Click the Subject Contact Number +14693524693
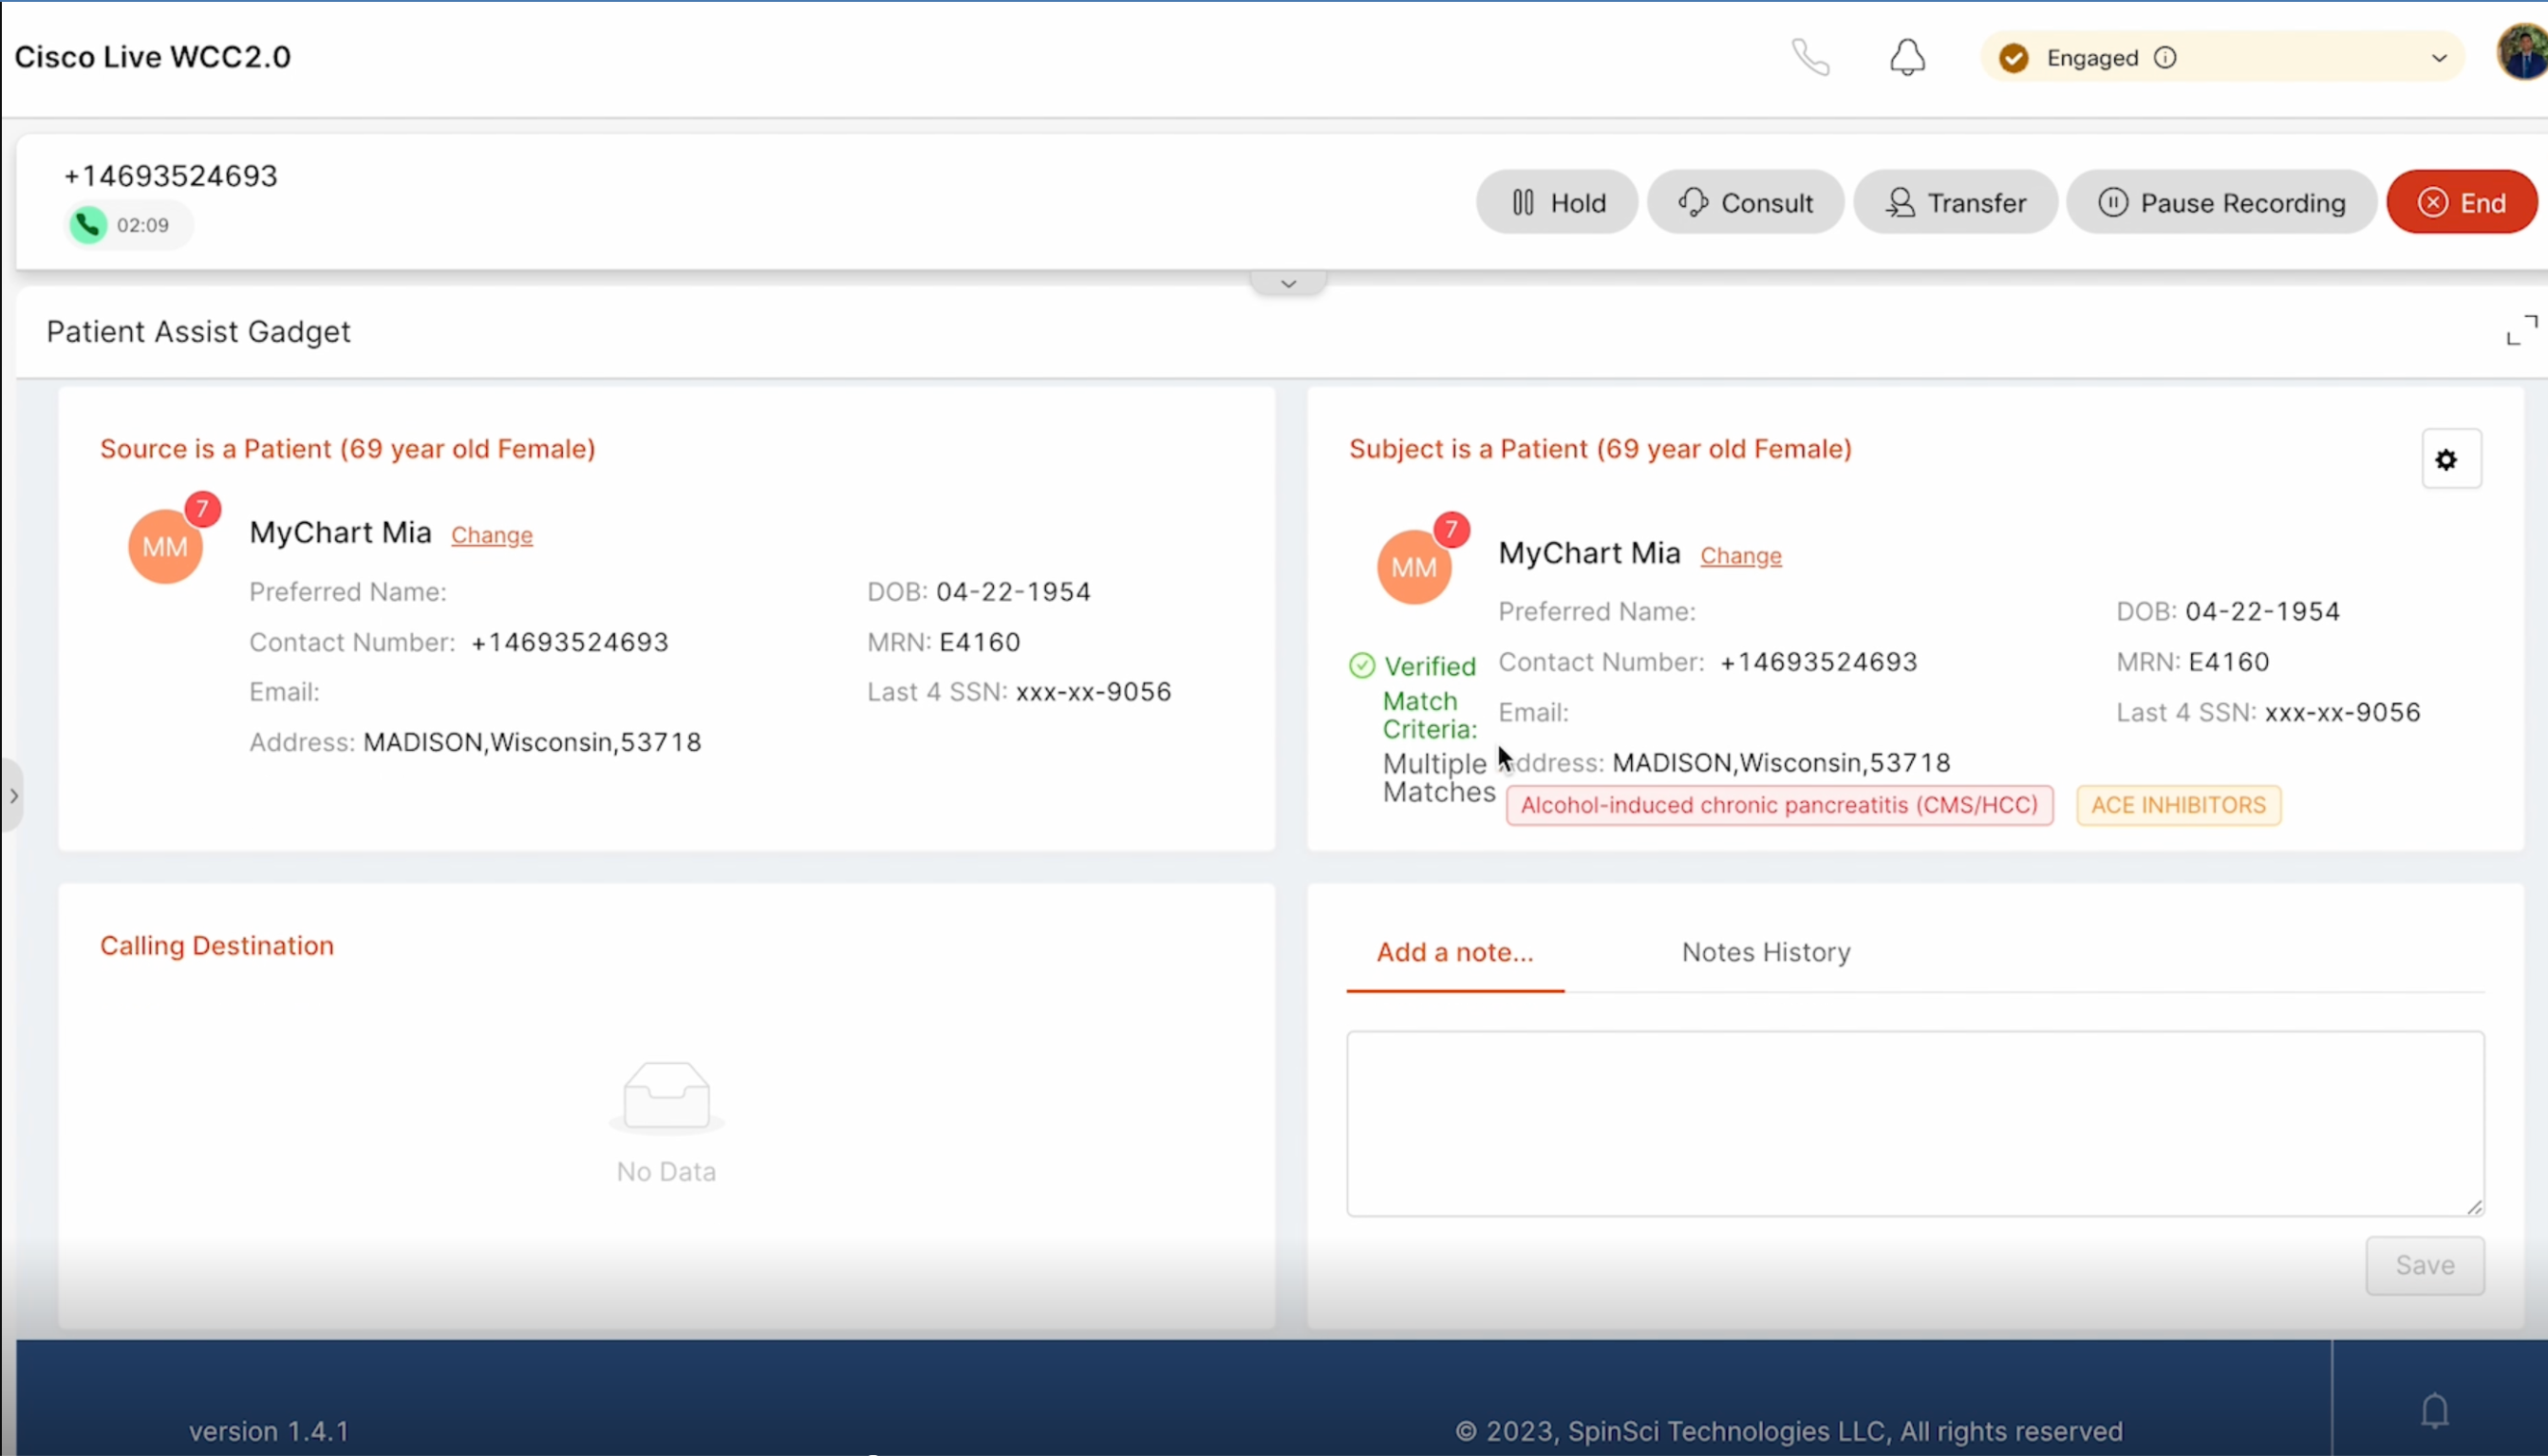The width and height of the screenshot is (2548, 1456). click(1818, 662)
